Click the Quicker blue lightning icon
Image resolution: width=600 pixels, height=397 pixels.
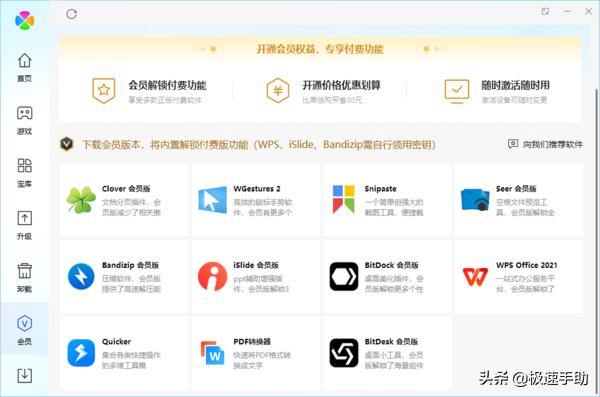click(81, 353)
